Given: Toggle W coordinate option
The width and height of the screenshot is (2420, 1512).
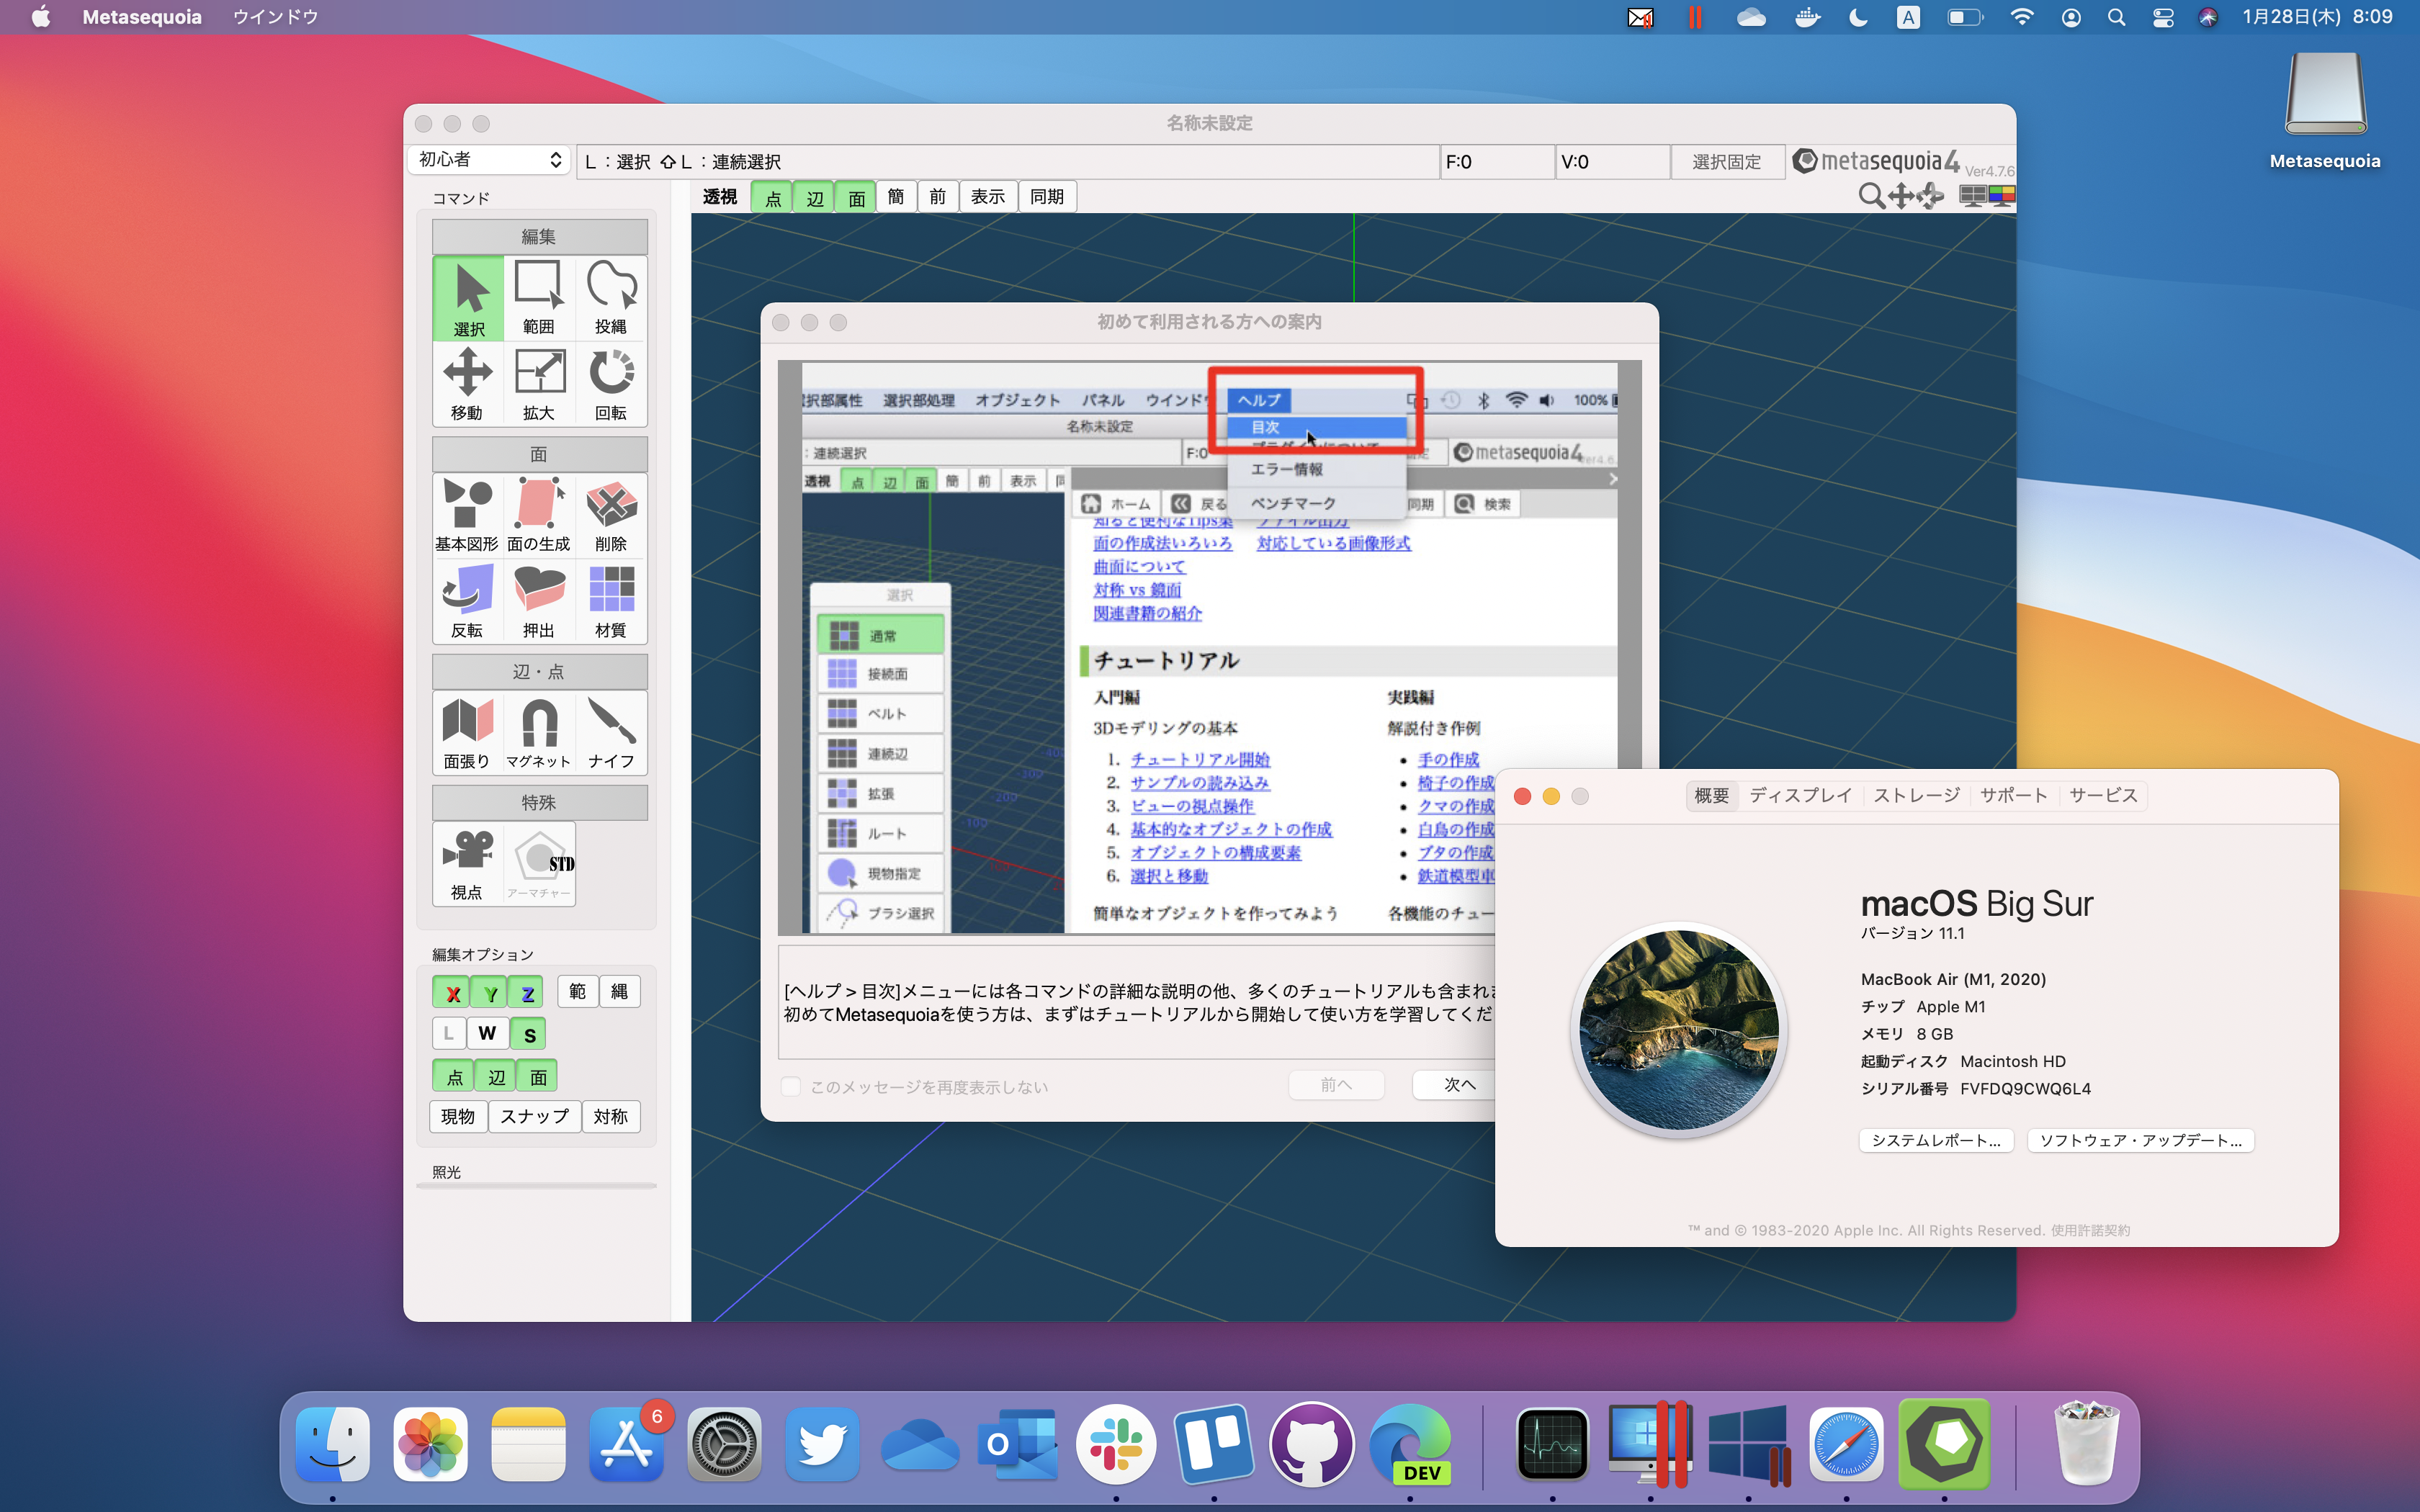Looking at the screenshot, I should pos(487,1034).
